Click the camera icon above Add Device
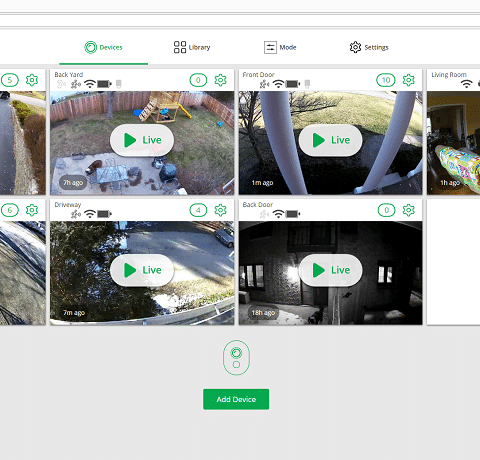Viewport: 480px width, 460px height. tap(236, 358)
